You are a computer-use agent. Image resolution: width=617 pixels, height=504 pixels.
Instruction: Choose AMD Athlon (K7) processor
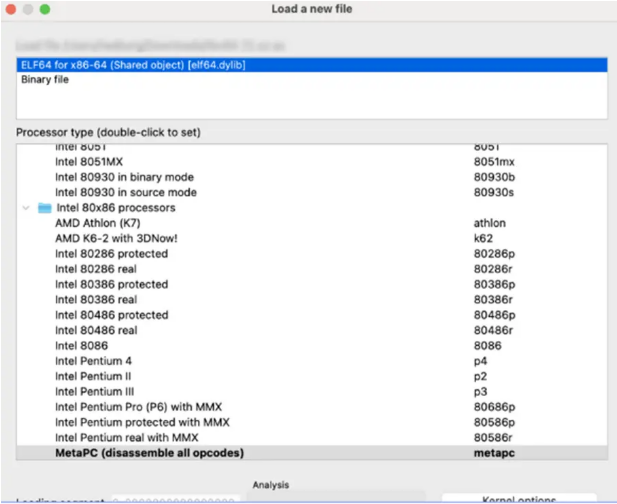coord(312,223)
